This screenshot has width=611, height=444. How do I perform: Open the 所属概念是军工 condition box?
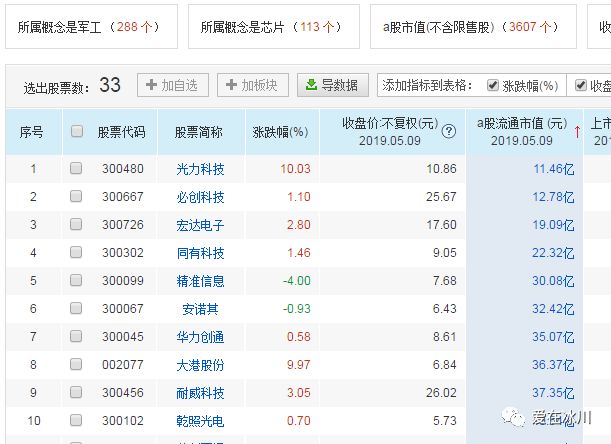point(91,27)
